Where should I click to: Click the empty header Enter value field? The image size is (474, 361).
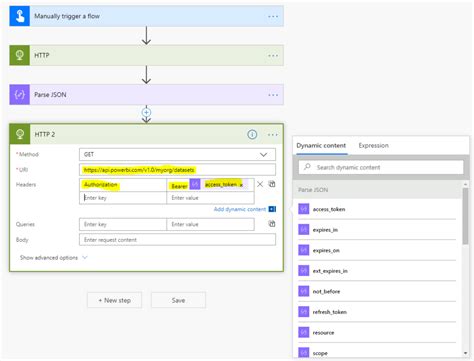[210, 198]
